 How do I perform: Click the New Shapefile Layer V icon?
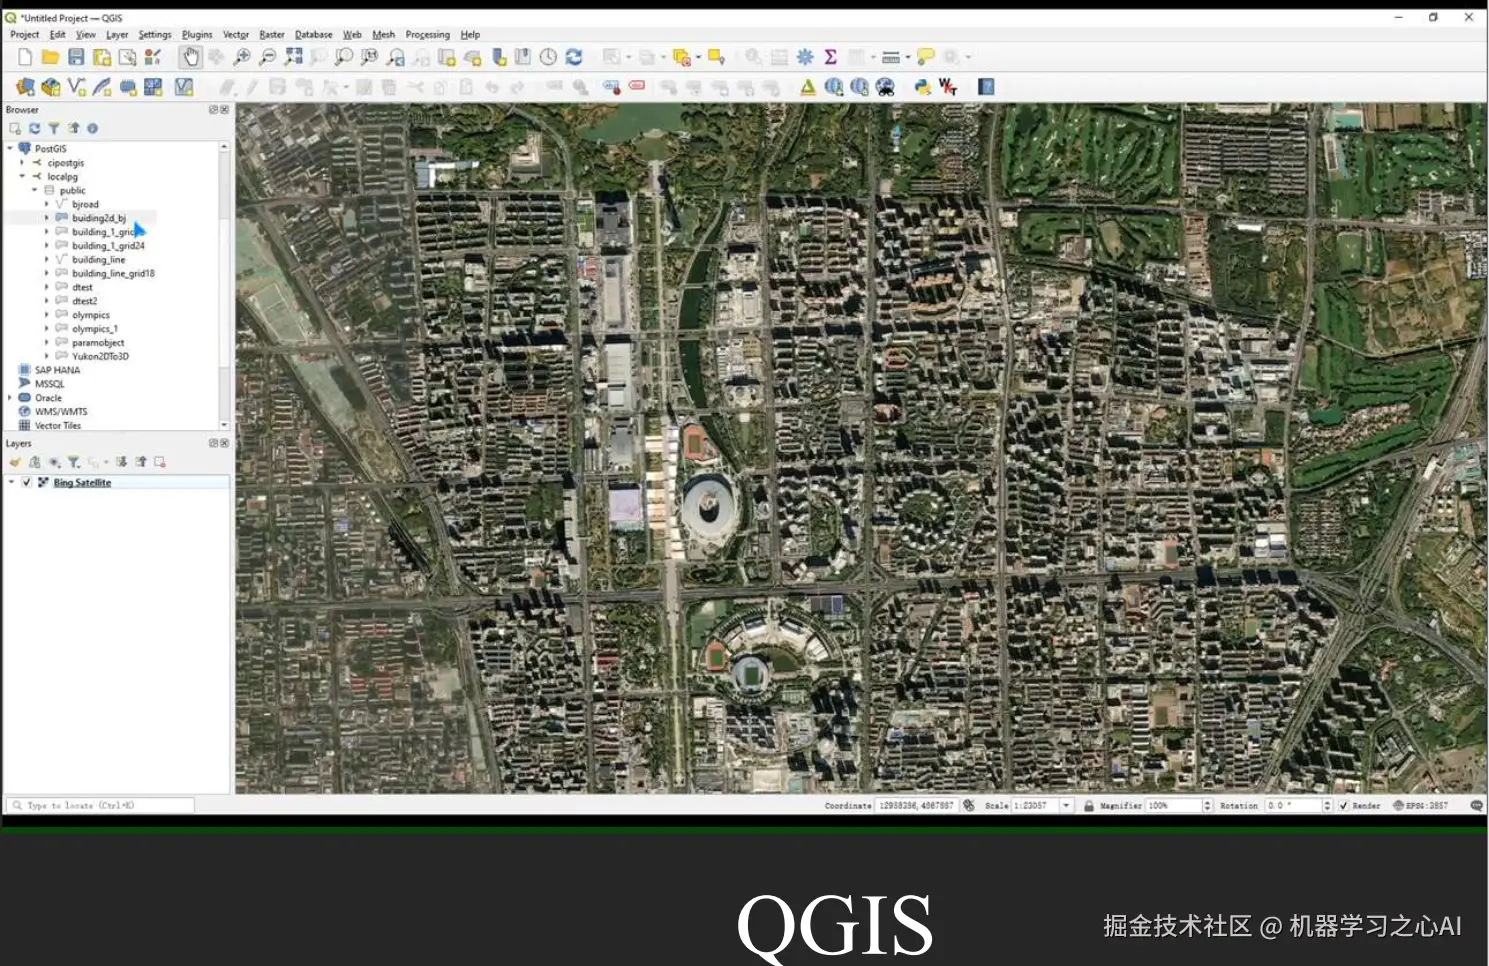pyautogui.click(x=76, y=87)
